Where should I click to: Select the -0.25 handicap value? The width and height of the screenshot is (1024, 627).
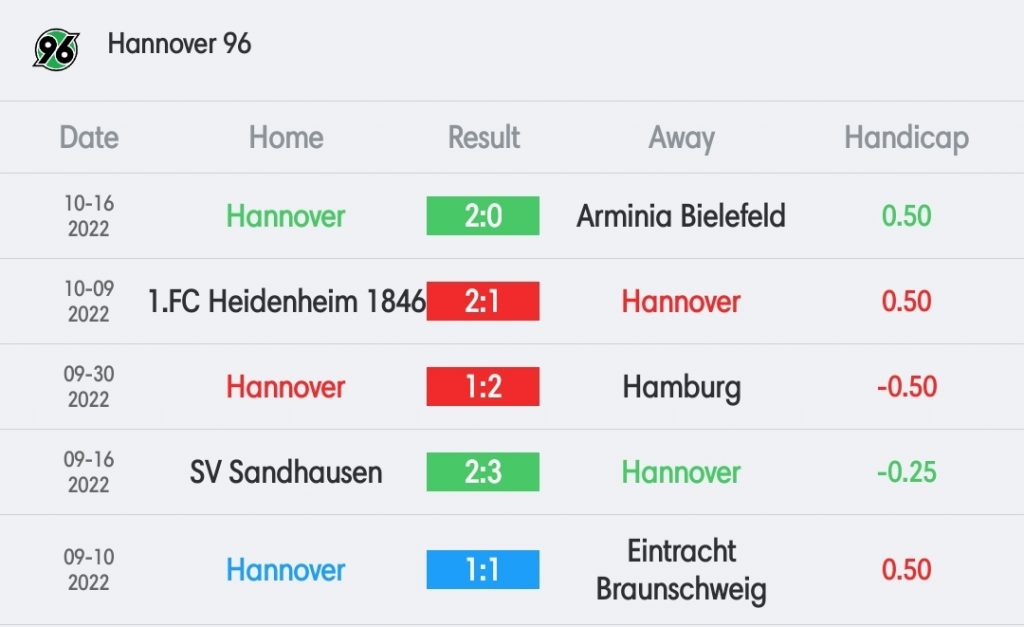pos(906,472)
